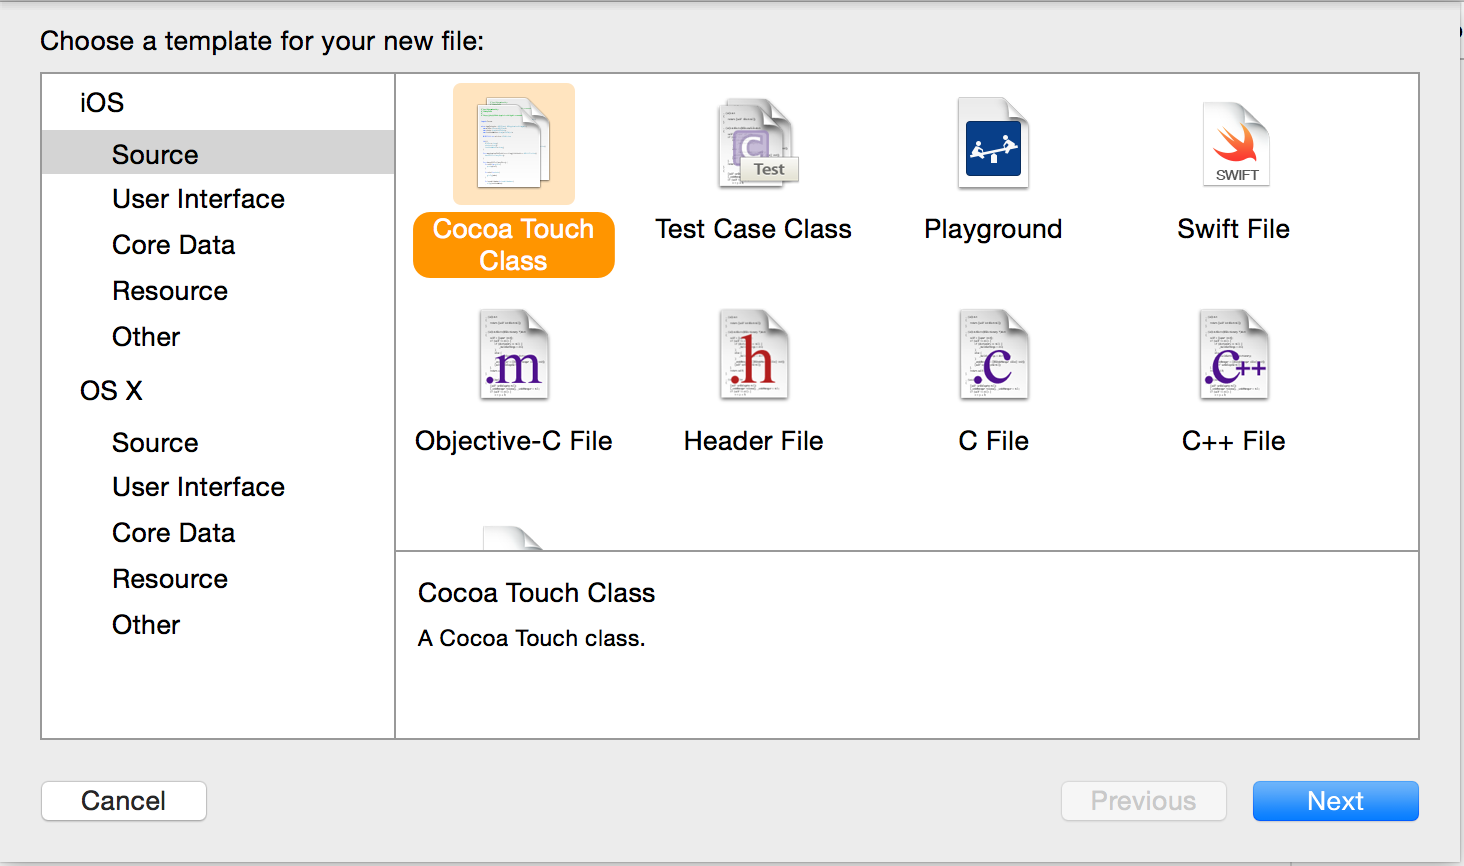Click the OS X section header

coord(111,391)
